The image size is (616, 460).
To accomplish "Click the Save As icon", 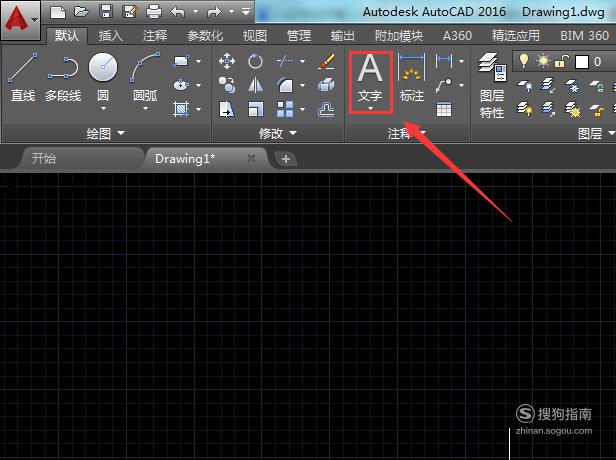I will coord(129,12).
